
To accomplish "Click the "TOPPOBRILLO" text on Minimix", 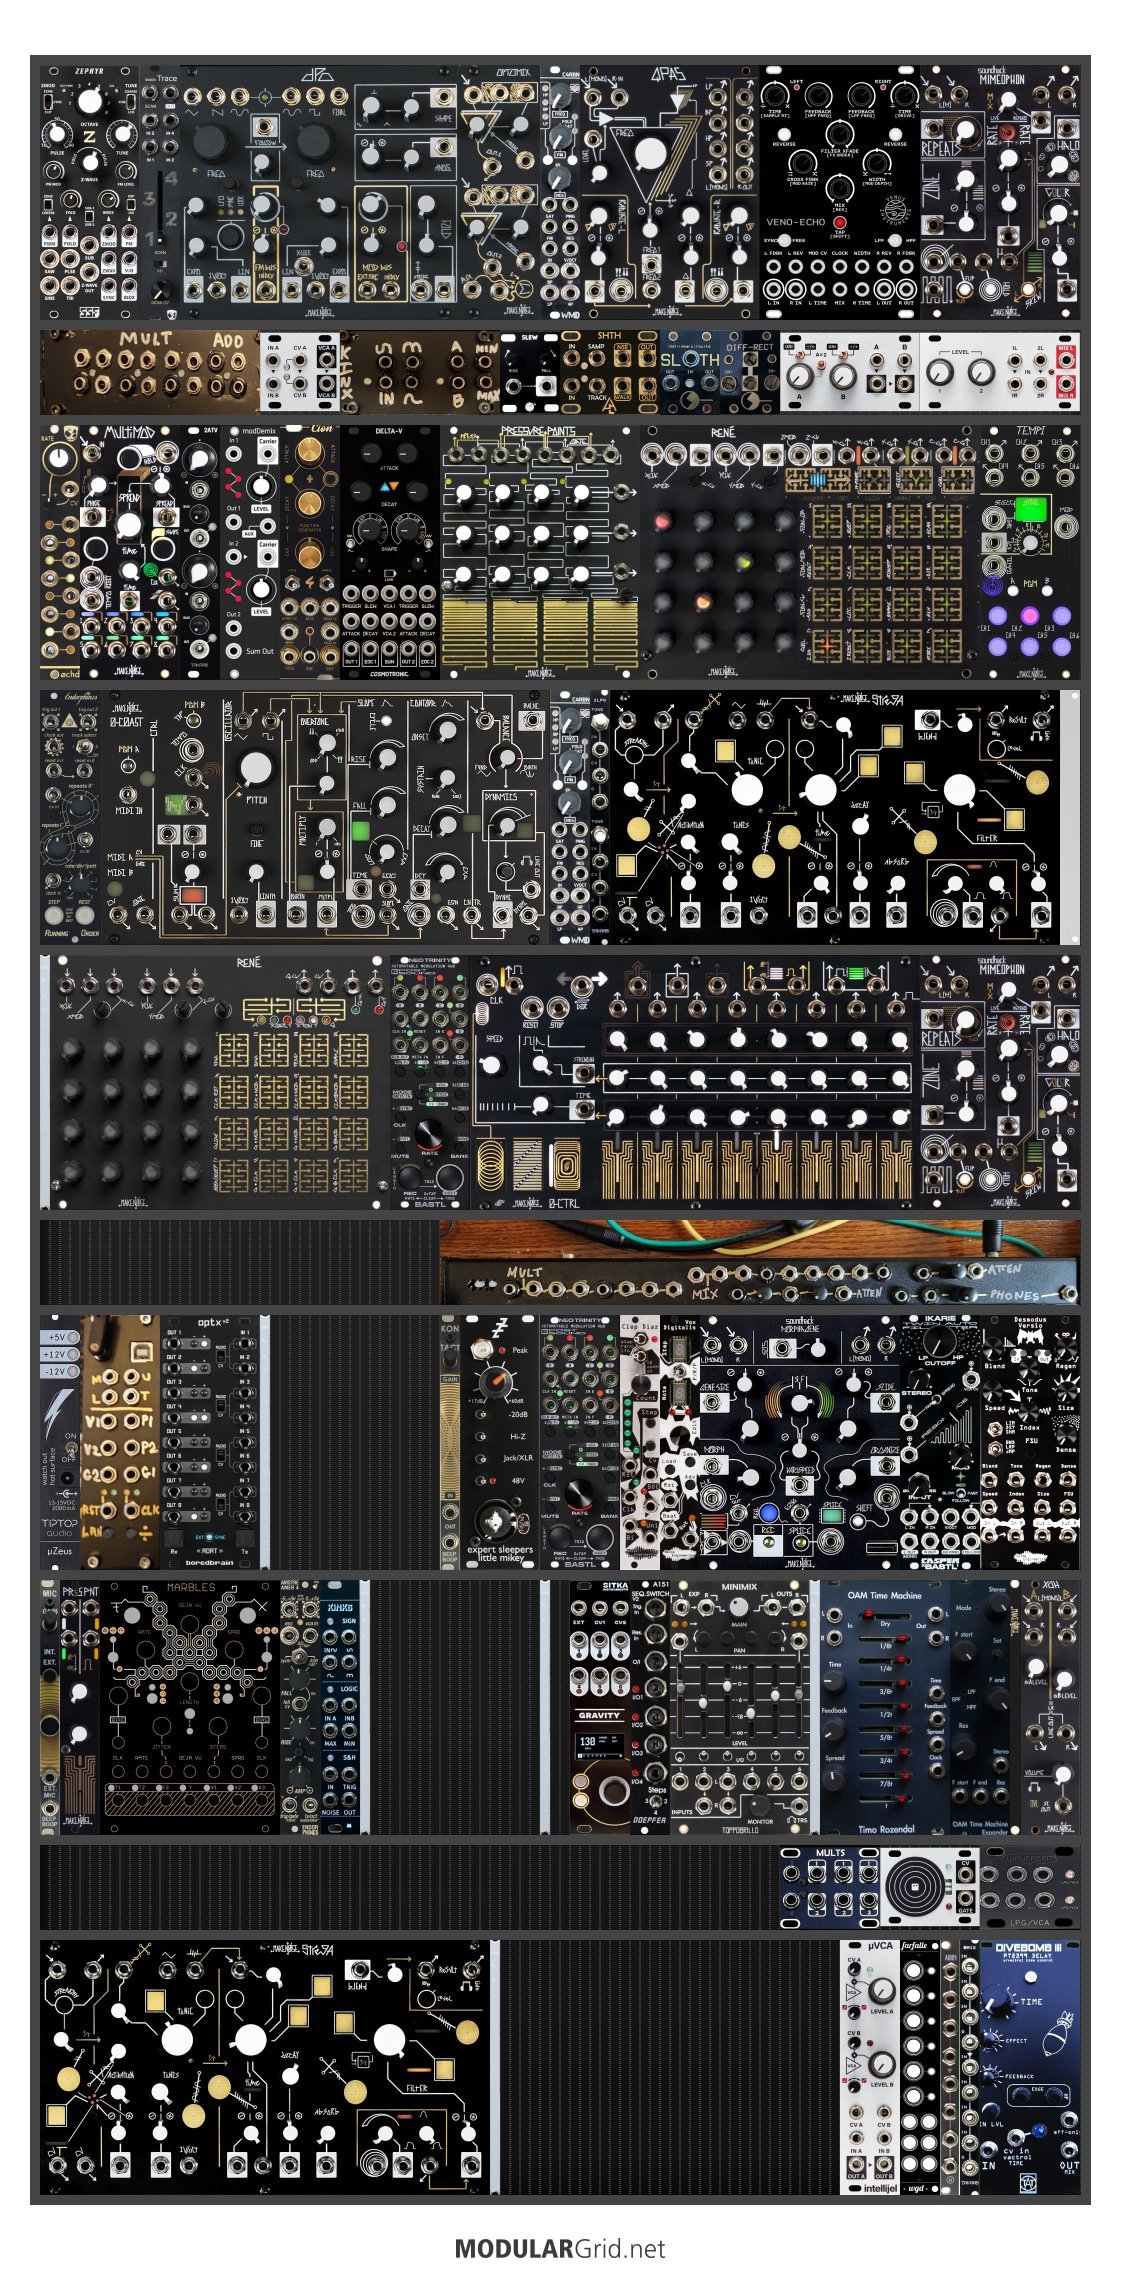I will click(x=740, y=1830).
